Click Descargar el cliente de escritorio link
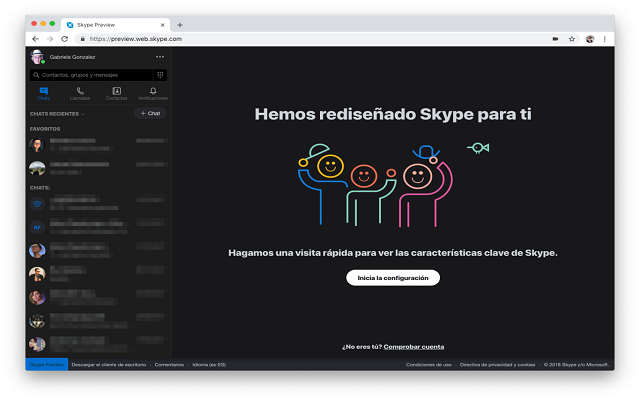This screenshot has width=640, height=400. point(110,364)
